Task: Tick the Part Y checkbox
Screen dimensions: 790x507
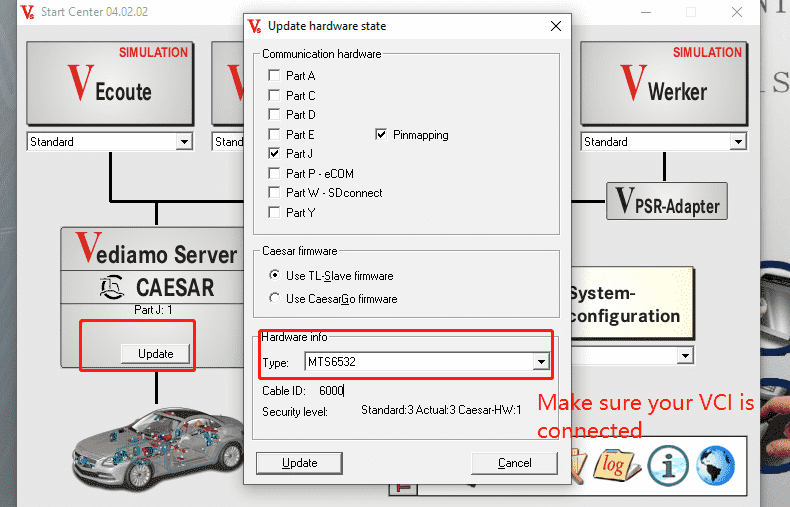Action: click(274, 213)
